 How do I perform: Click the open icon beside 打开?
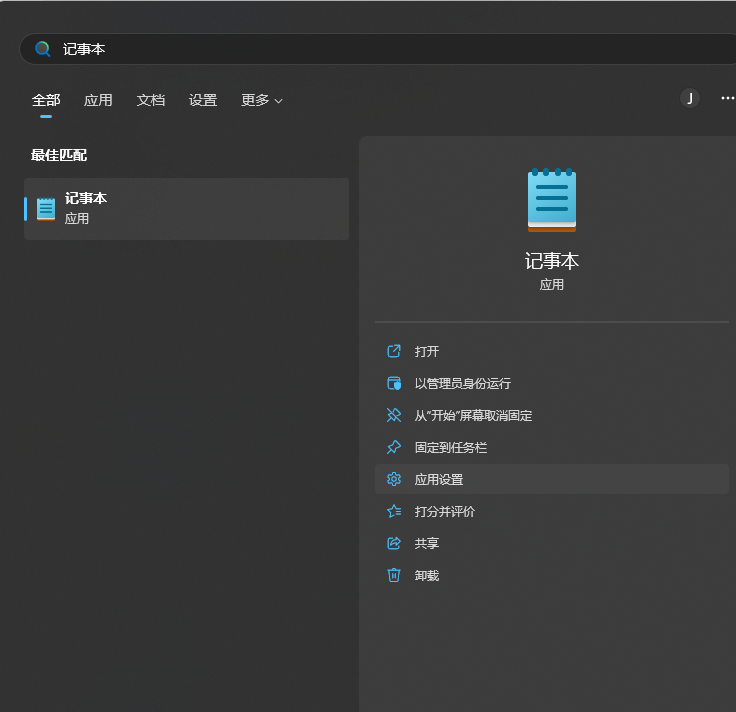point(394,351)
